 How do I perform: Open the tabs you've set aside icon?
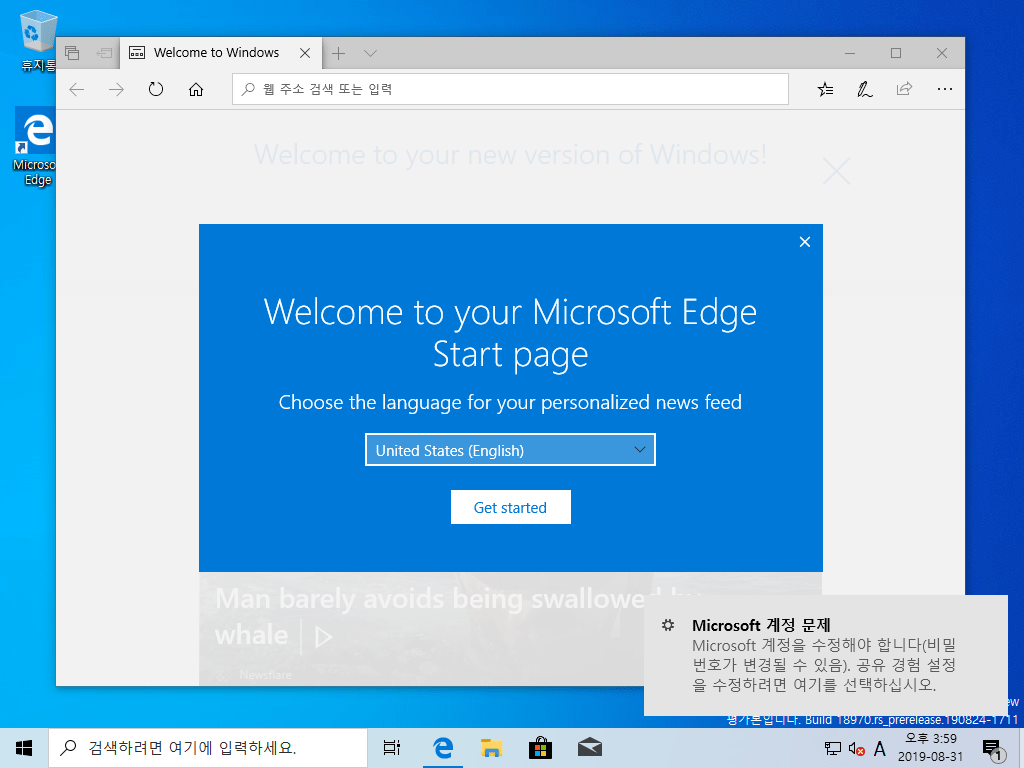(72, 53)
